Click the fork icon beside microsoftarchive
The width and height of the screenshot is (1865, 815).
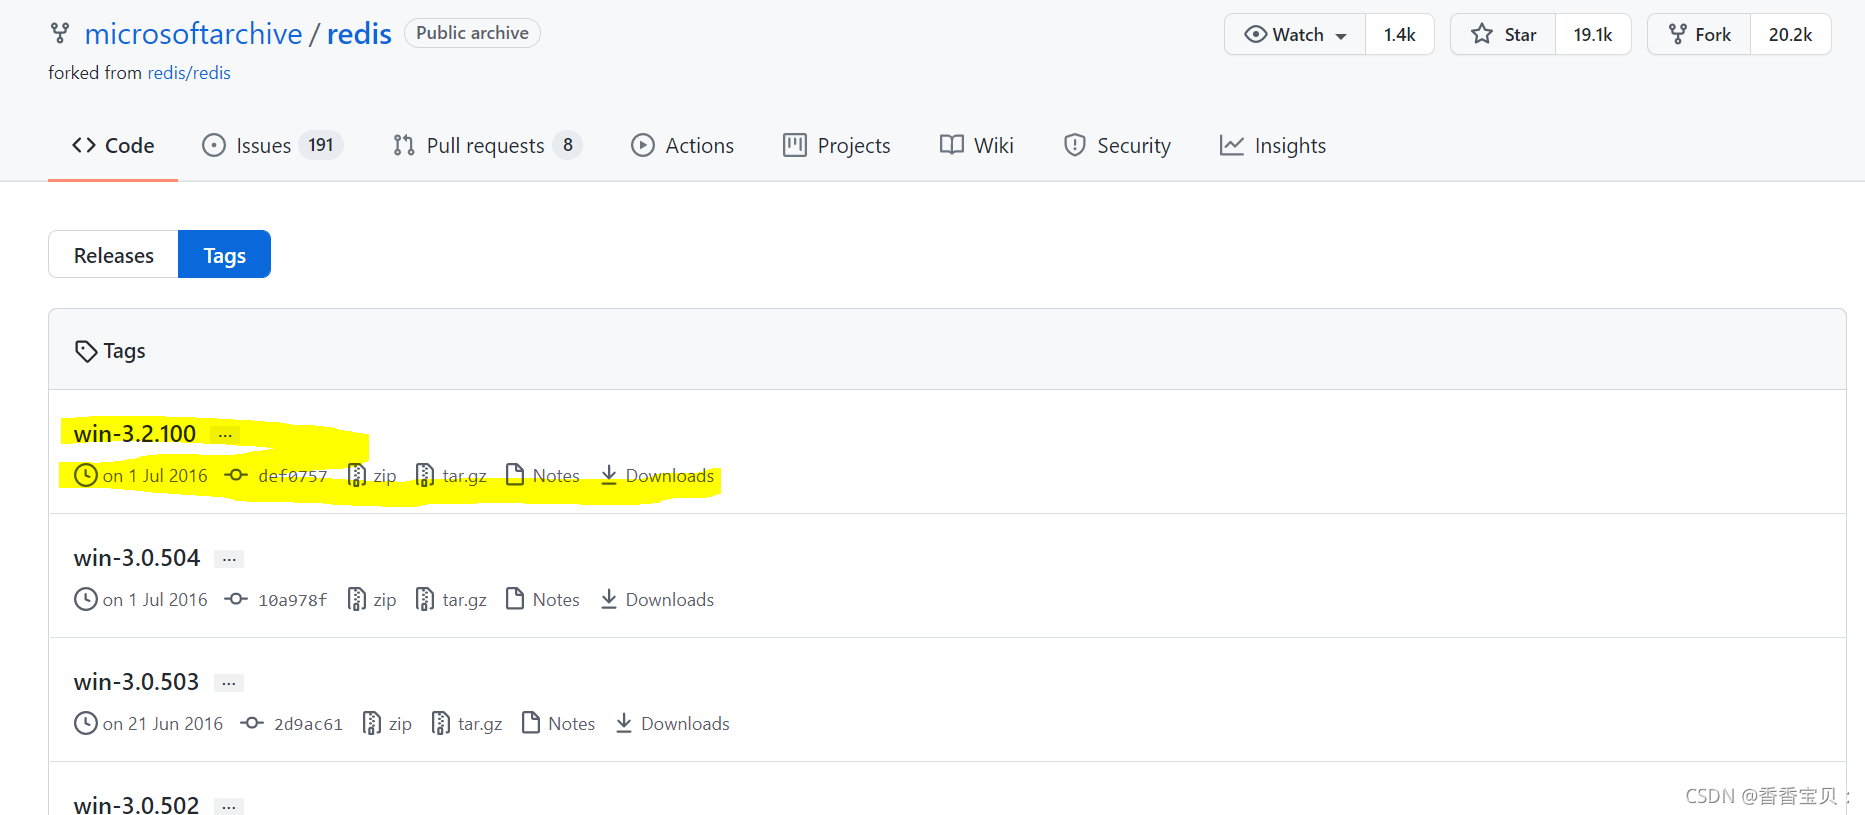60,34
